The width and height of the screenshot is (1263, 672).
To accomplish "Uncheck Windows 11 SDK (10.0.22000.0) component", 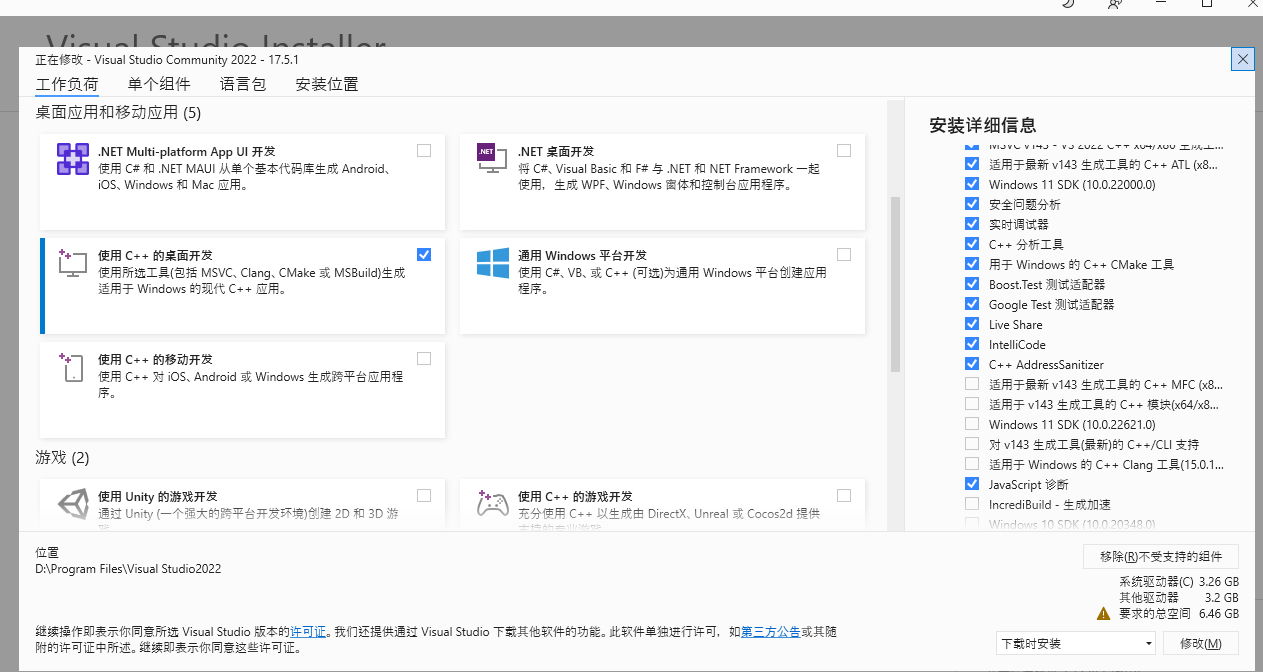I will [x=972, y=184].
